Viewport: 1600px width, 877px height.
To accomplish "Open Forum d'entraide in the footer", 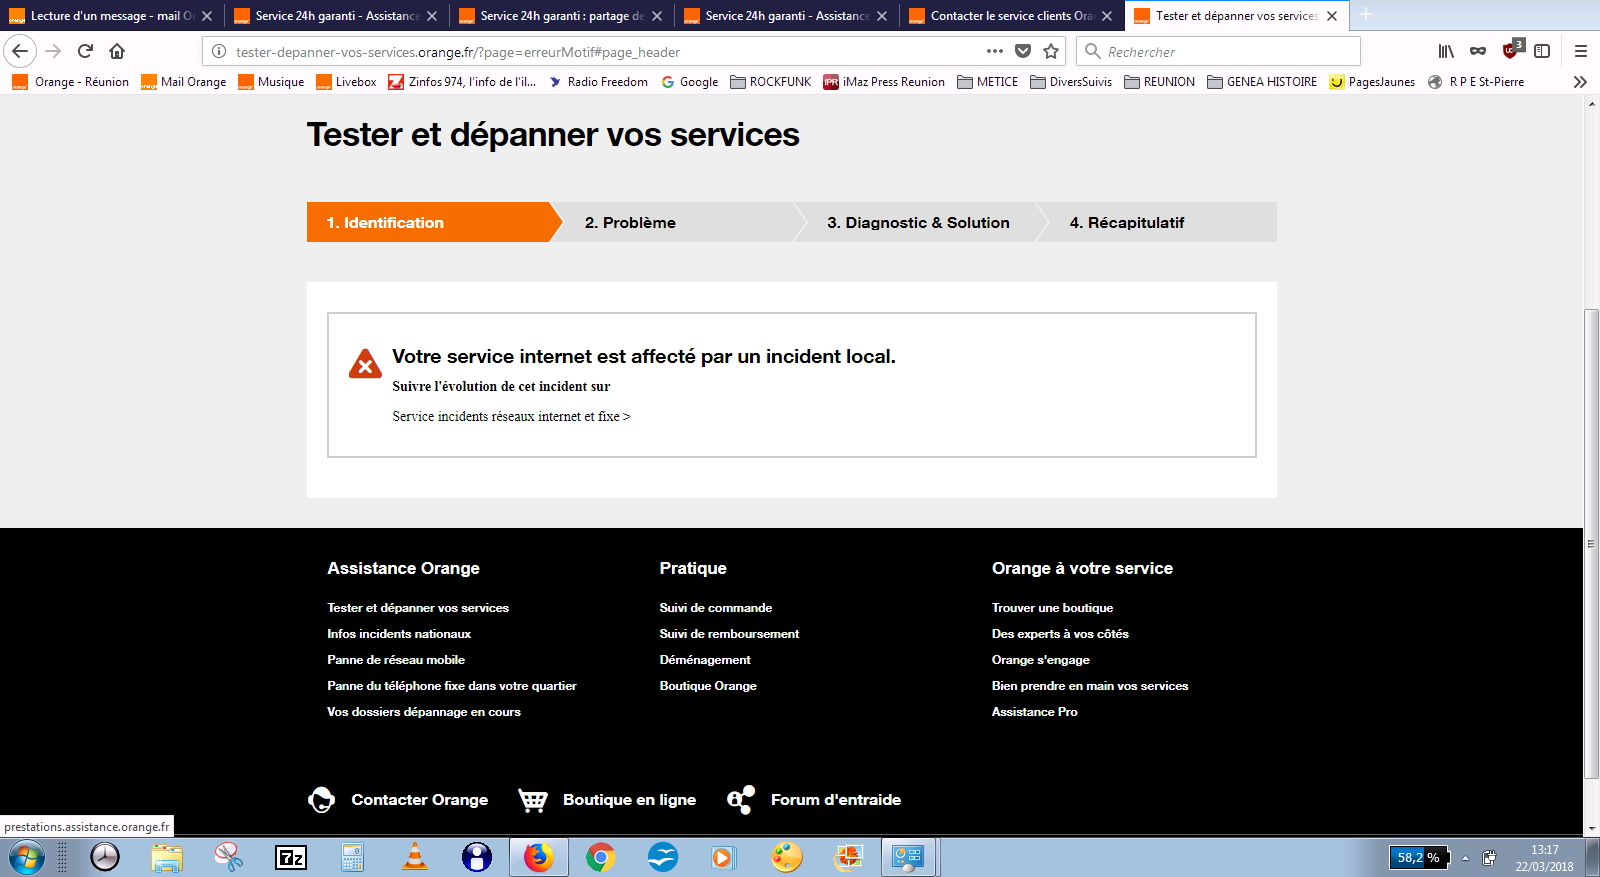I will 835,800.
